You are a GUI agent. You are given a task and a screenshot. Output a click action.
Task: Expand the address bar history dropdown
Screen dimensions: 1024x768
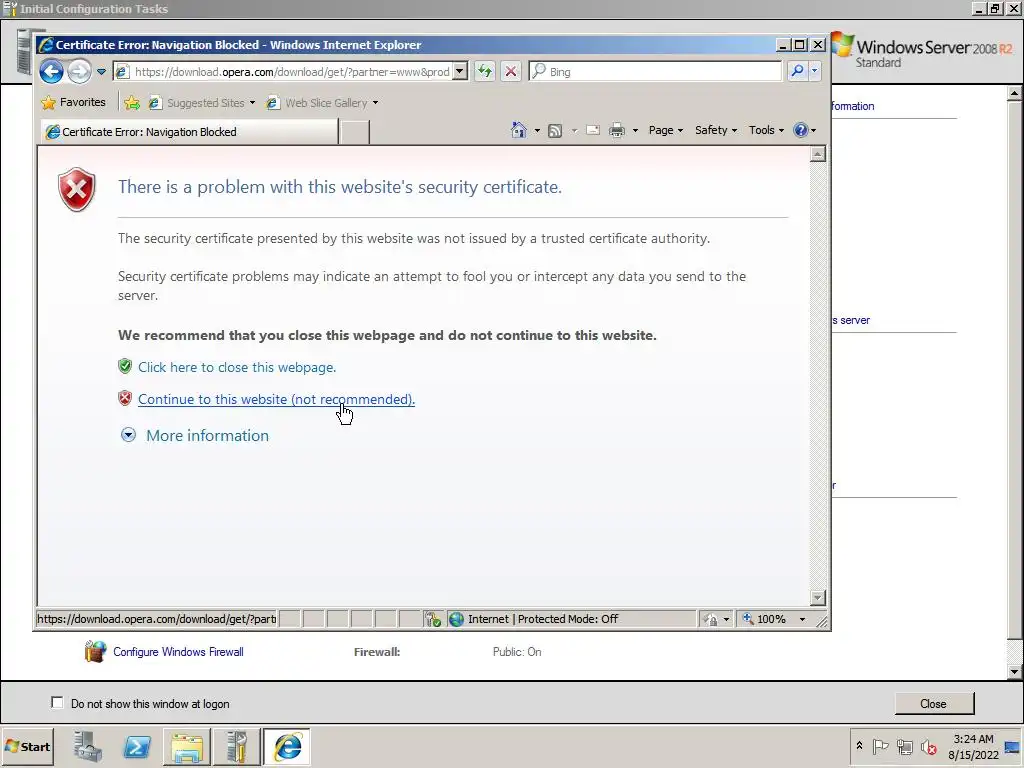460,72
